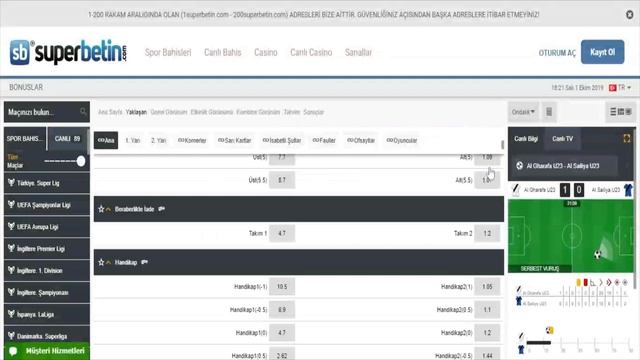Open Spor Bahisleri in top navigation
Screen dimensions: 640x360
(168, 52)
